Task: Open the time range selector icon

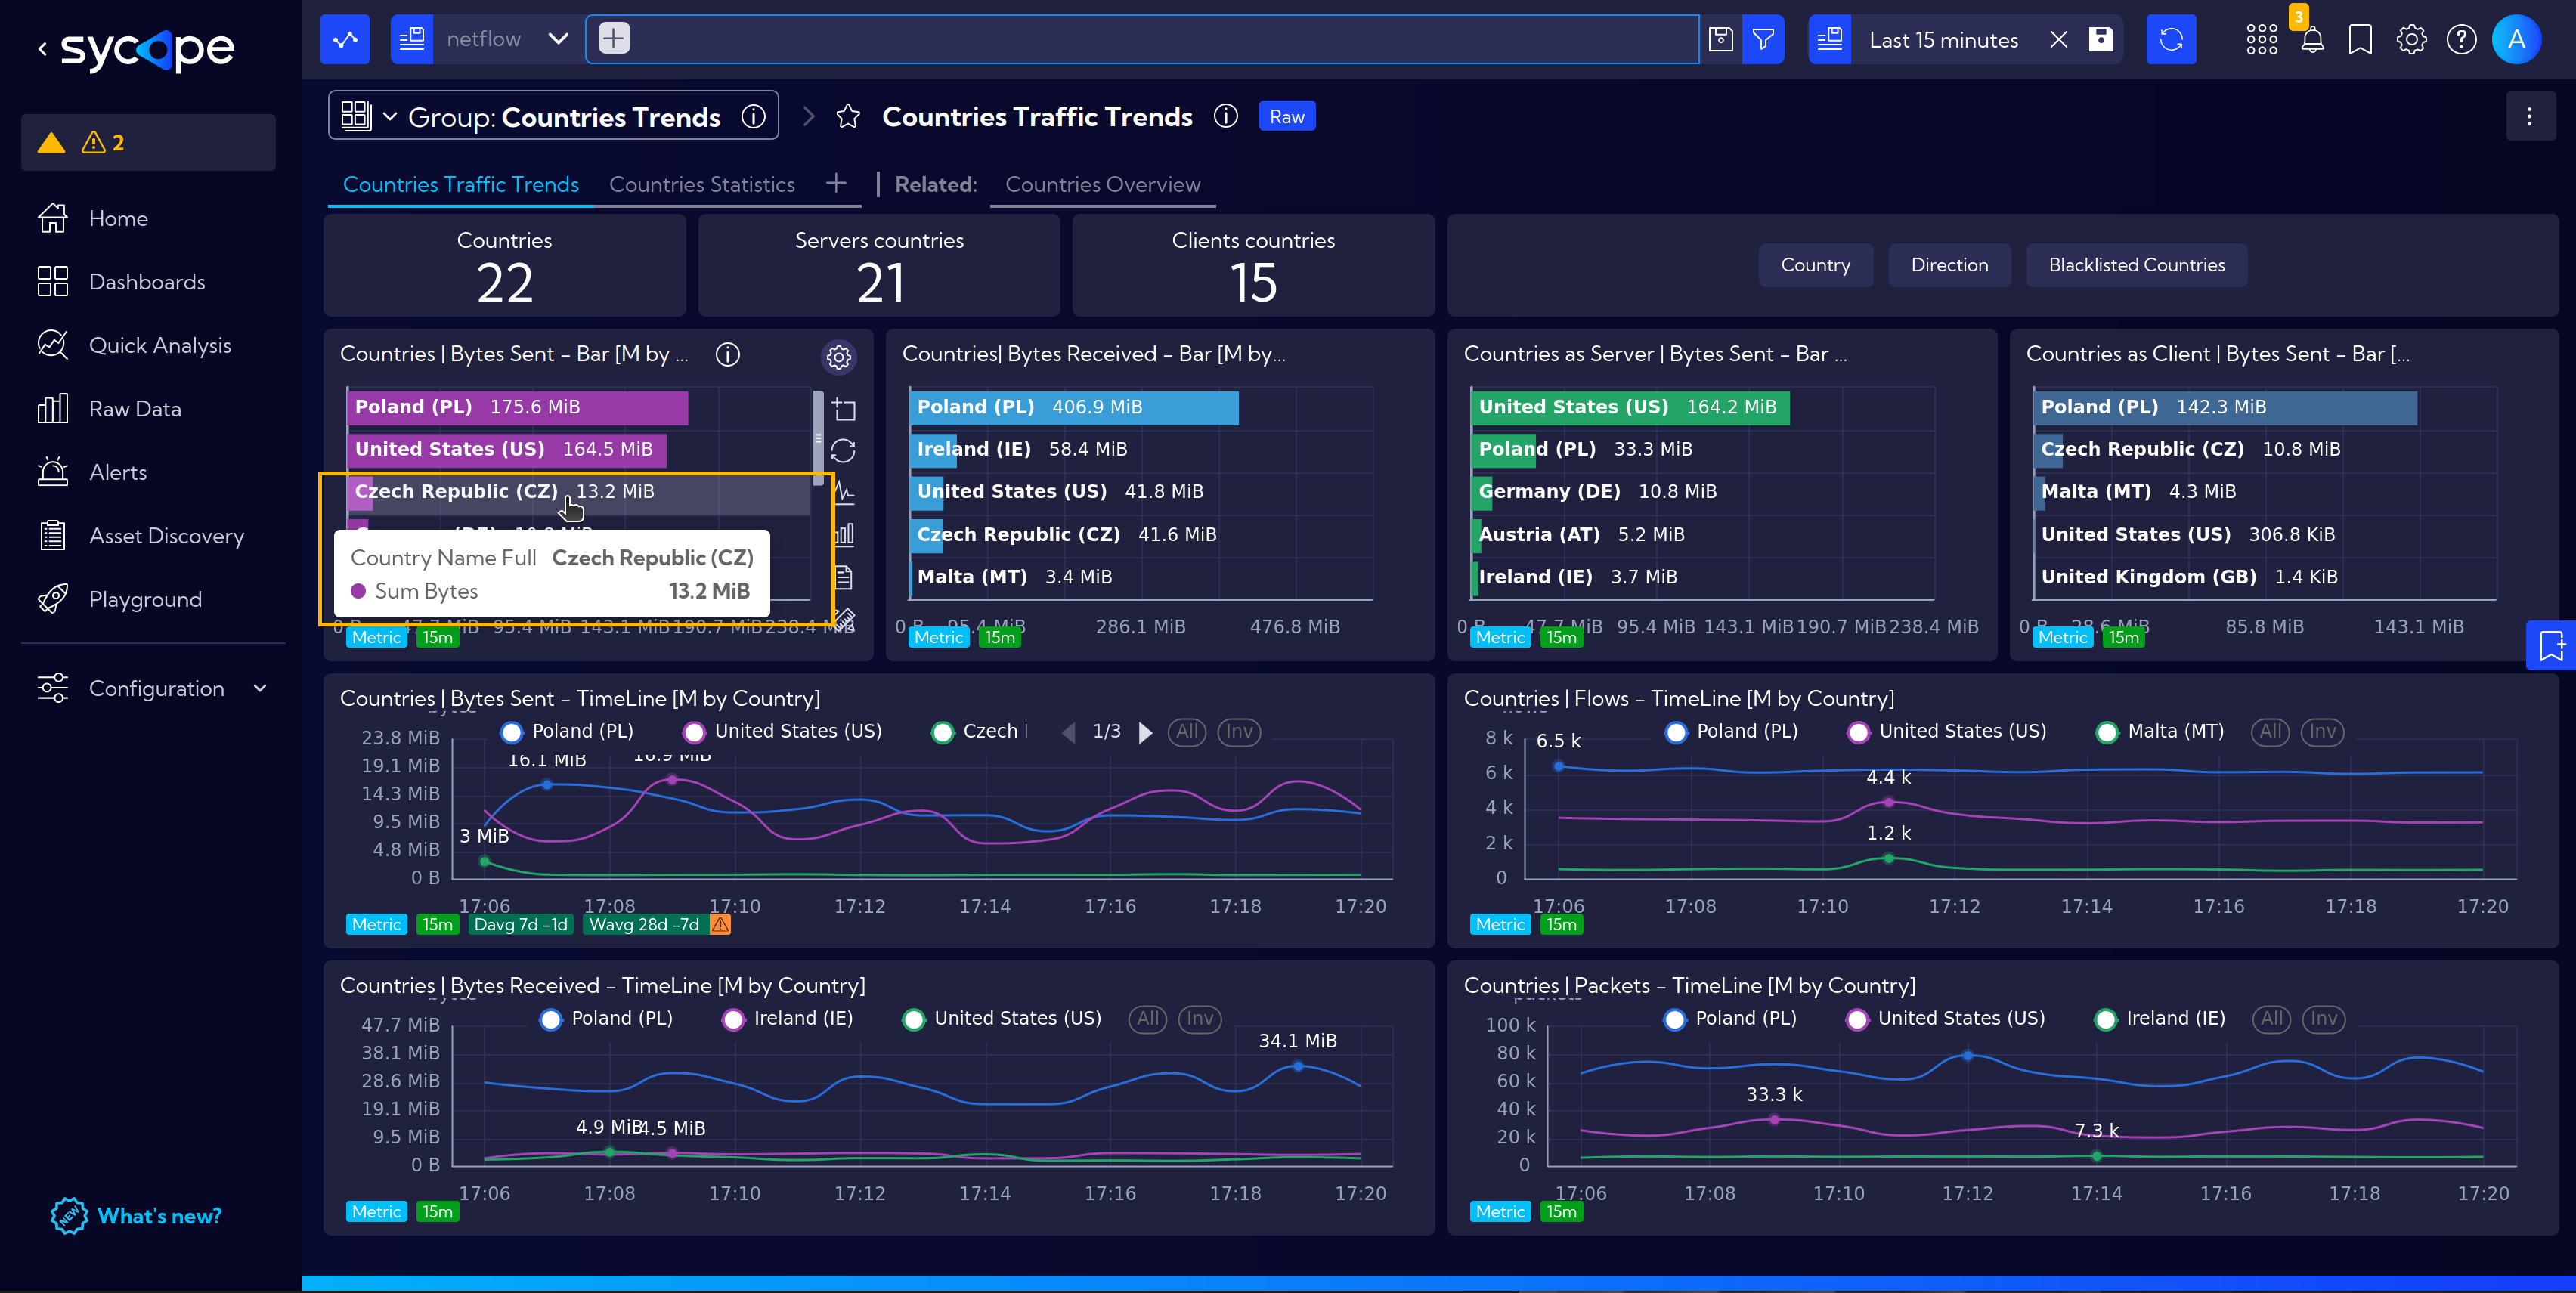Action: 1830,39
